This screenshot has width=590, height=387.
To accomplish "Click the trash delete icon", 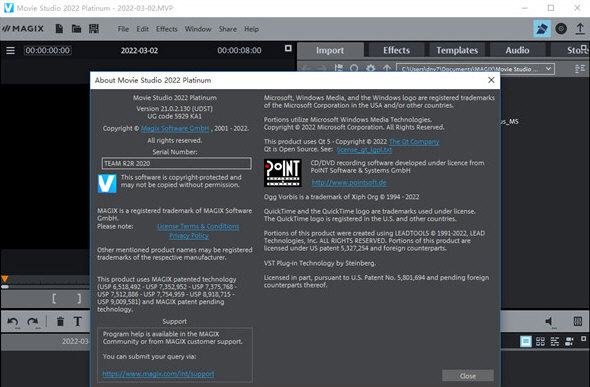I will tap(60, 322).
